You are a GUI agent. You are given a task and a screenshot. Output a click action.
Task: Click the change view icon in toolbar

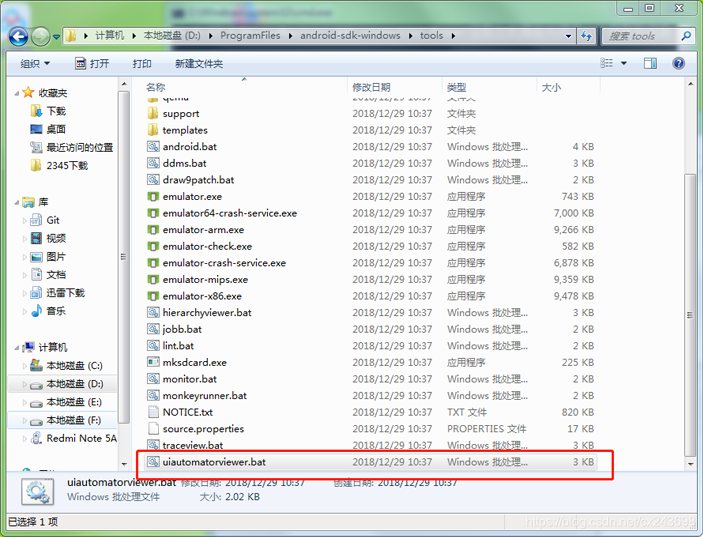point(604,63)
